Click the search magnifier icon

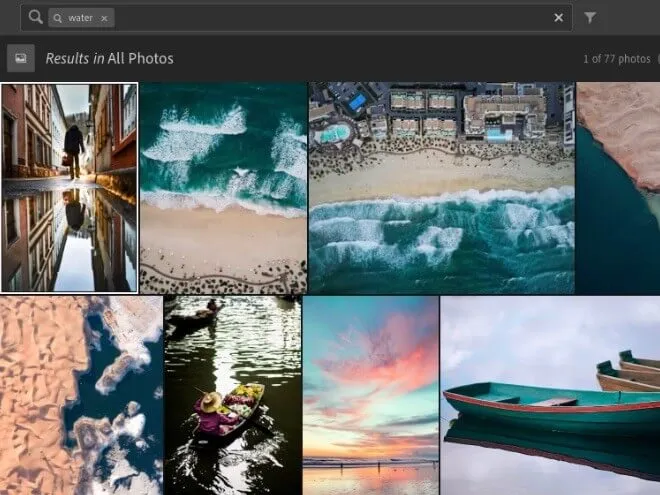pos(35,17)
